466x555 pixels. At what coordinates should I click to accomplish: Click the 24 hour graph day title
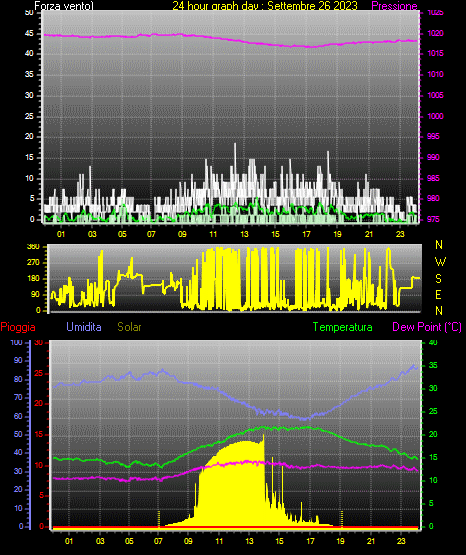pos(265,6)
